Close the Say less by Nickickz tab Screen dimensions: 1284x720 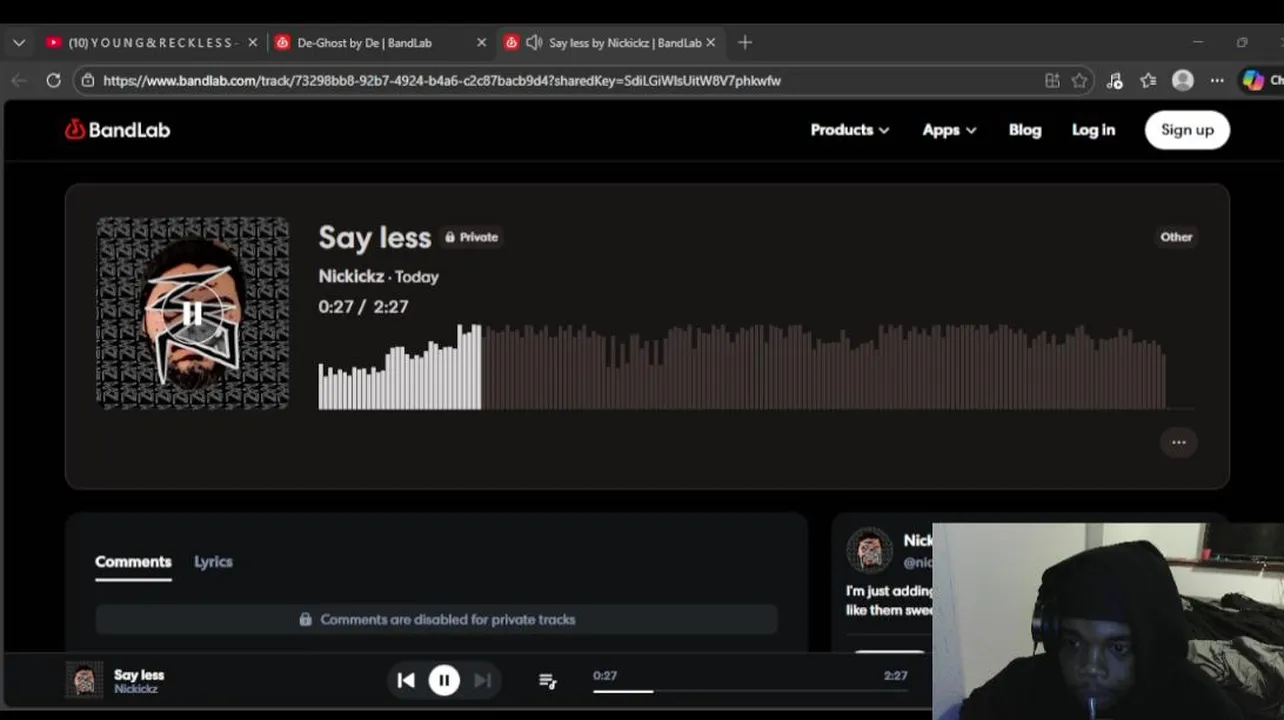click(711, 43)
